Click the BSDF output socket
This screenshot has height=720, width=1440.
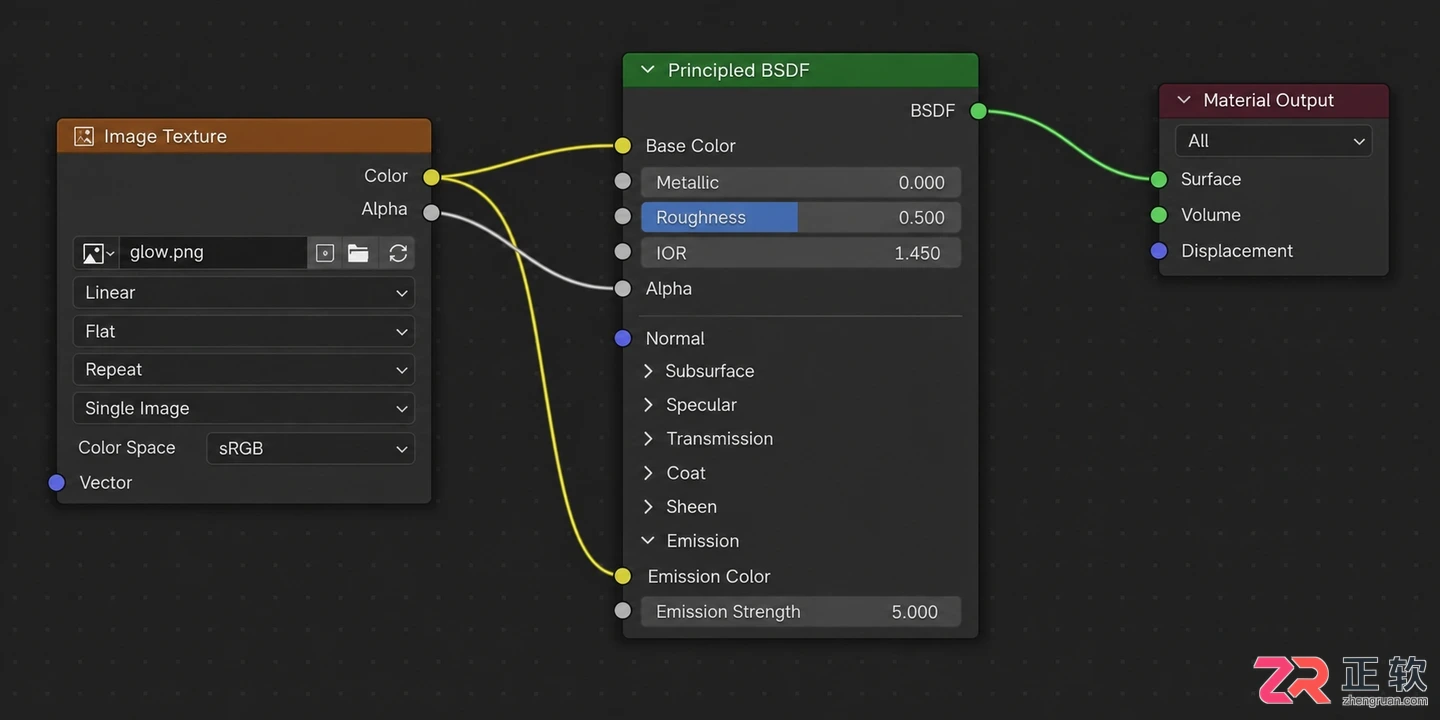point(979,111)
